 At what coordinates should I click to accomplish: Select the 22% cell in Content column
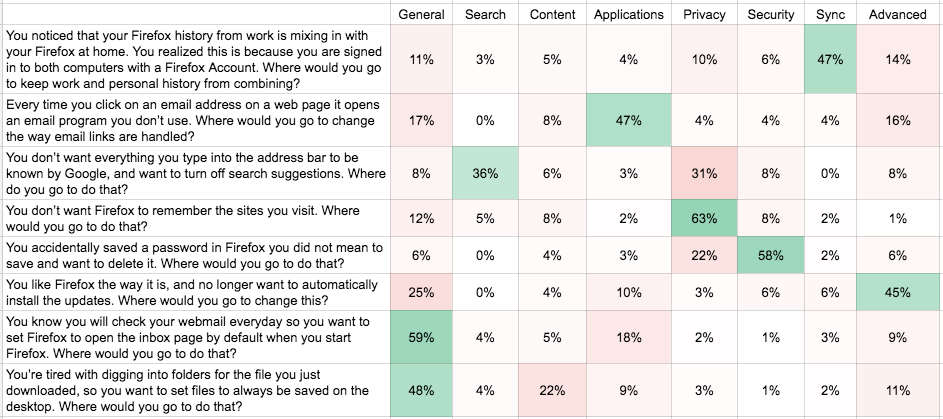(552, 390)
